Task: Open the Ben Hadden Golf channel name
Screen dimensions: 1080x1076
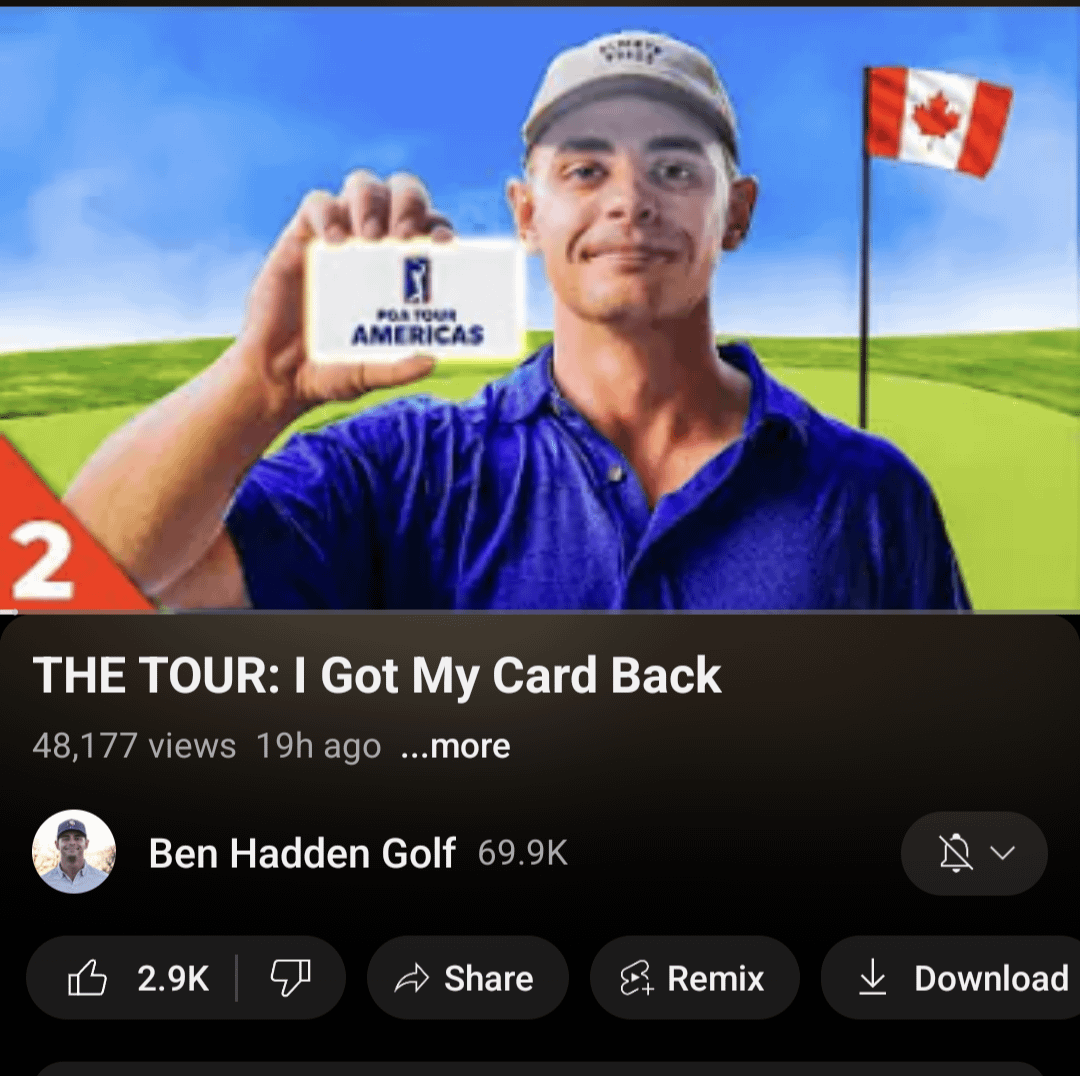Action: (x=302, y=853)
